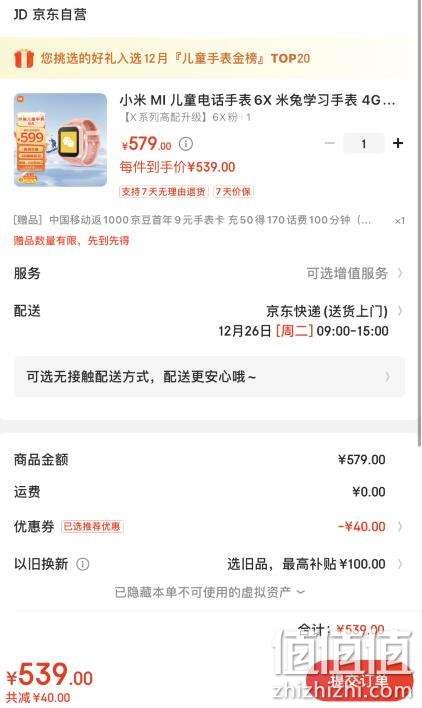Viewport: 422px width, 708px height.
Task: Click the 支持7天无理由退货 tag
Action: [163, 191]
